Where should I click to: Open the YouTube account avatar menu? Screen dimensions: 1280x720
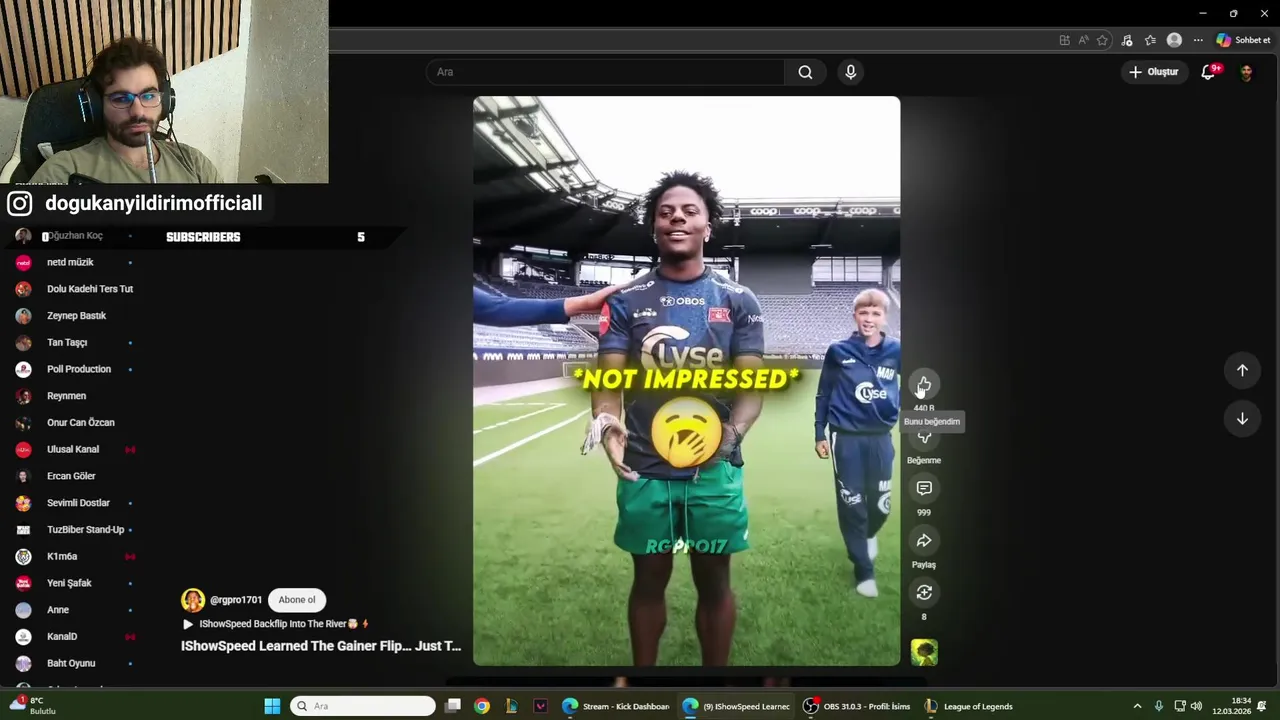point(1246,72)
